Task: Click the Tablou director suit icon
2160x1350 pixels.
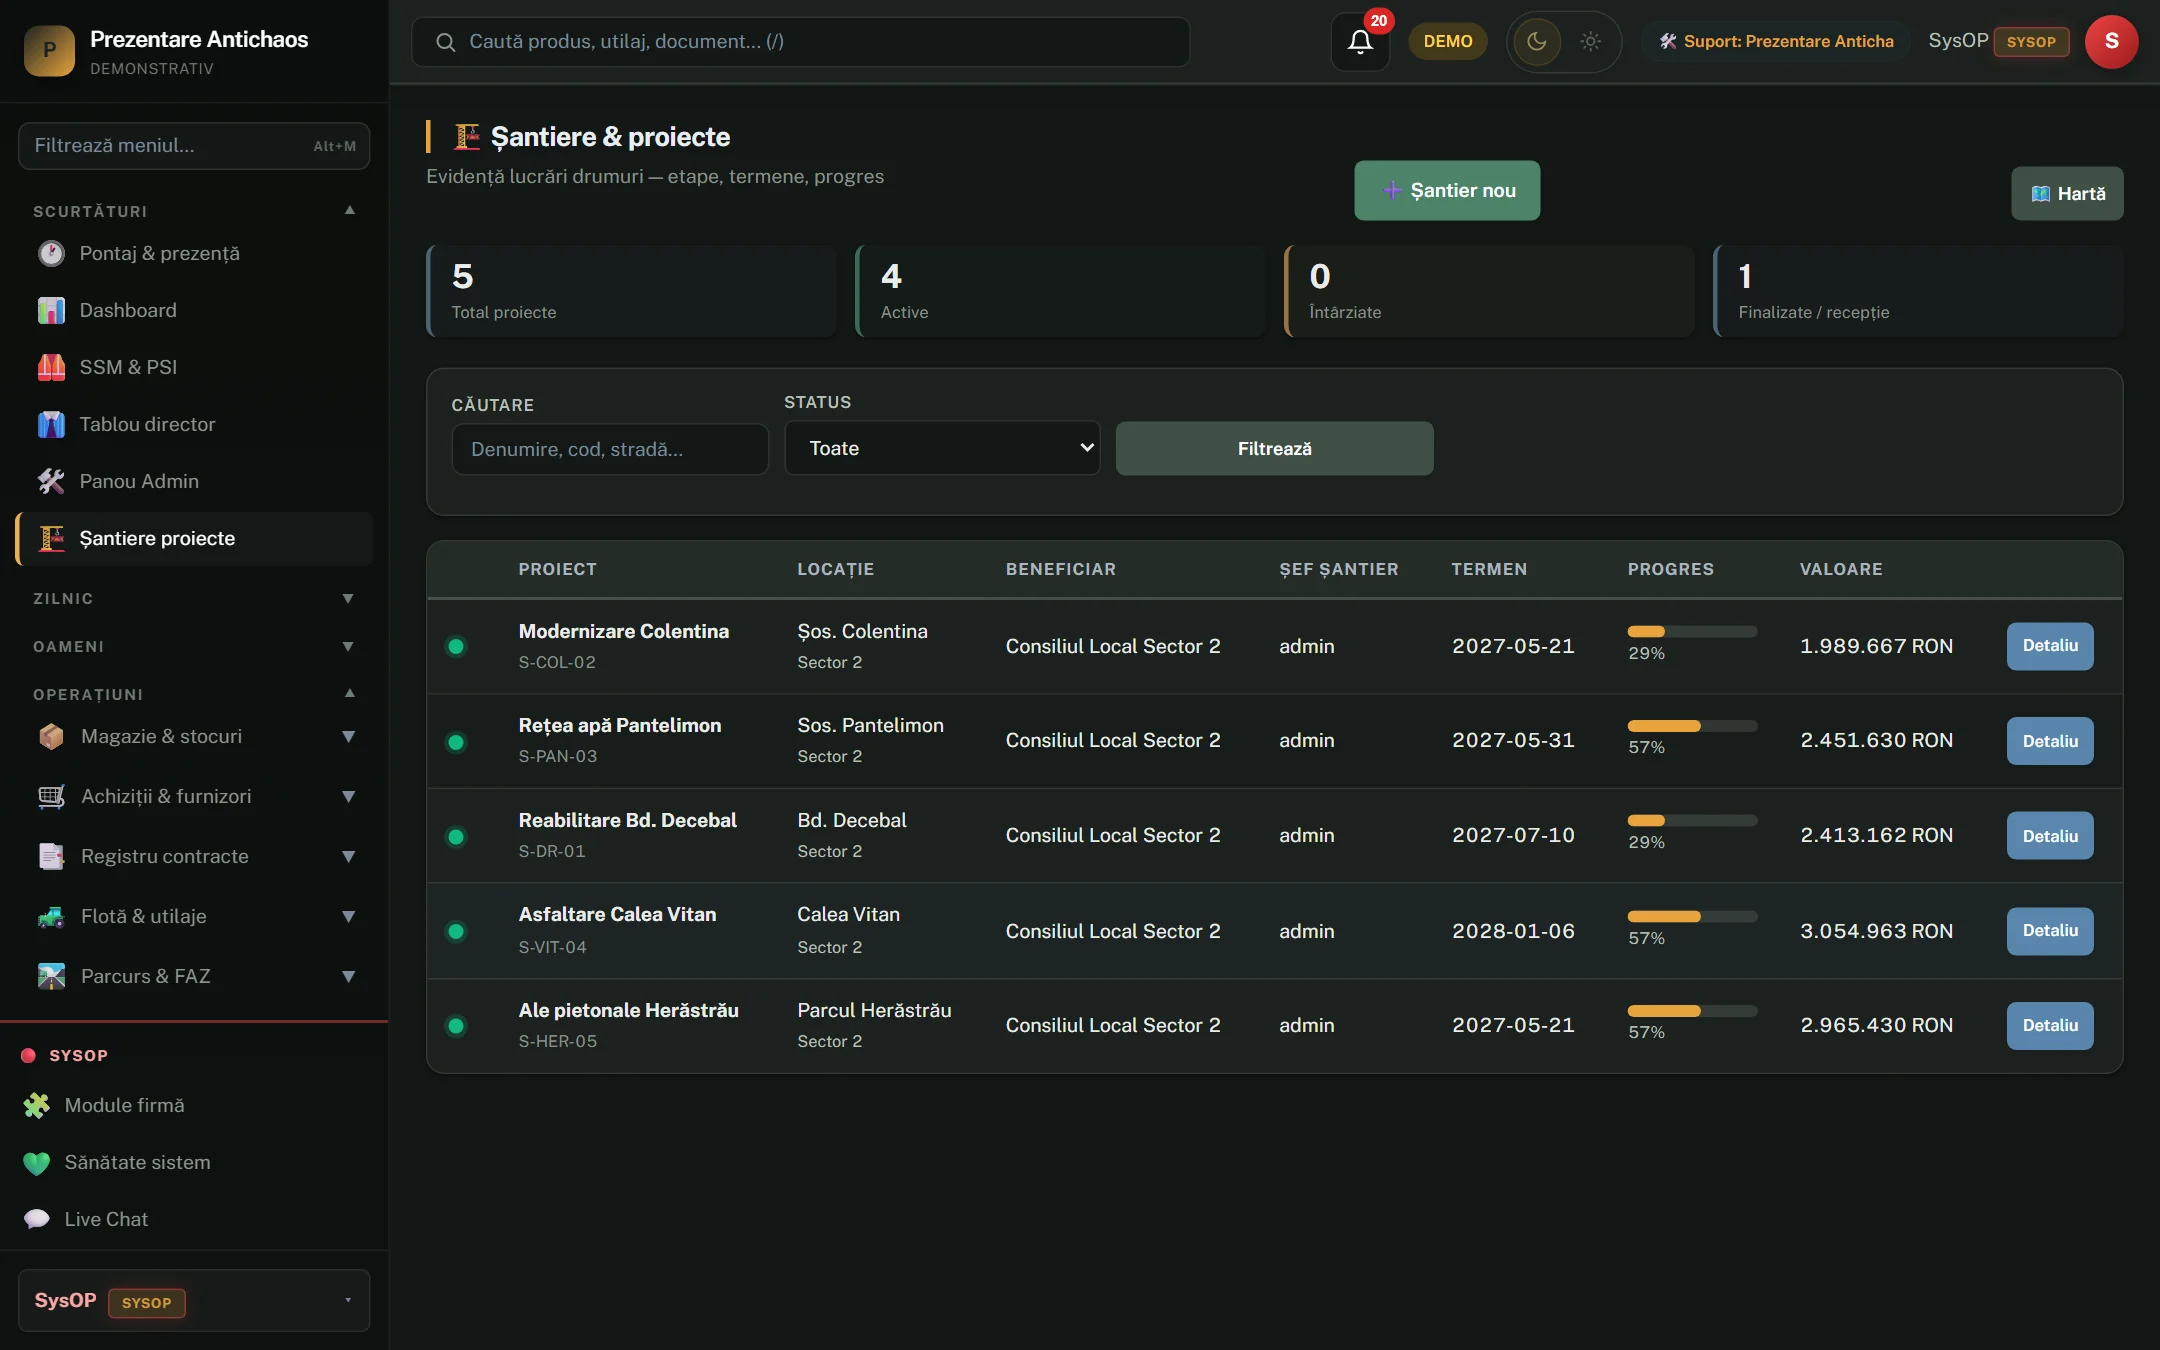Action: click(x=51, y=425)
